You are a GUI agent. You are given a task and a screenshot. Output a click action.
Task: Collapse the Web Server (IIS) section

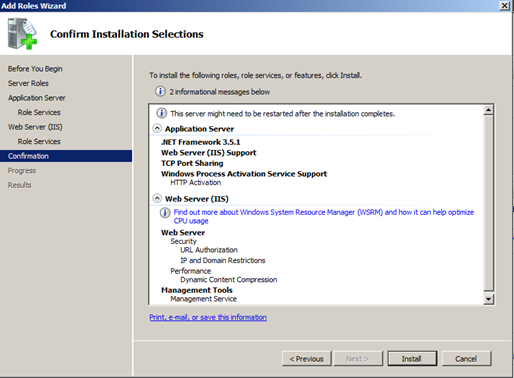(x=157, y=198)
